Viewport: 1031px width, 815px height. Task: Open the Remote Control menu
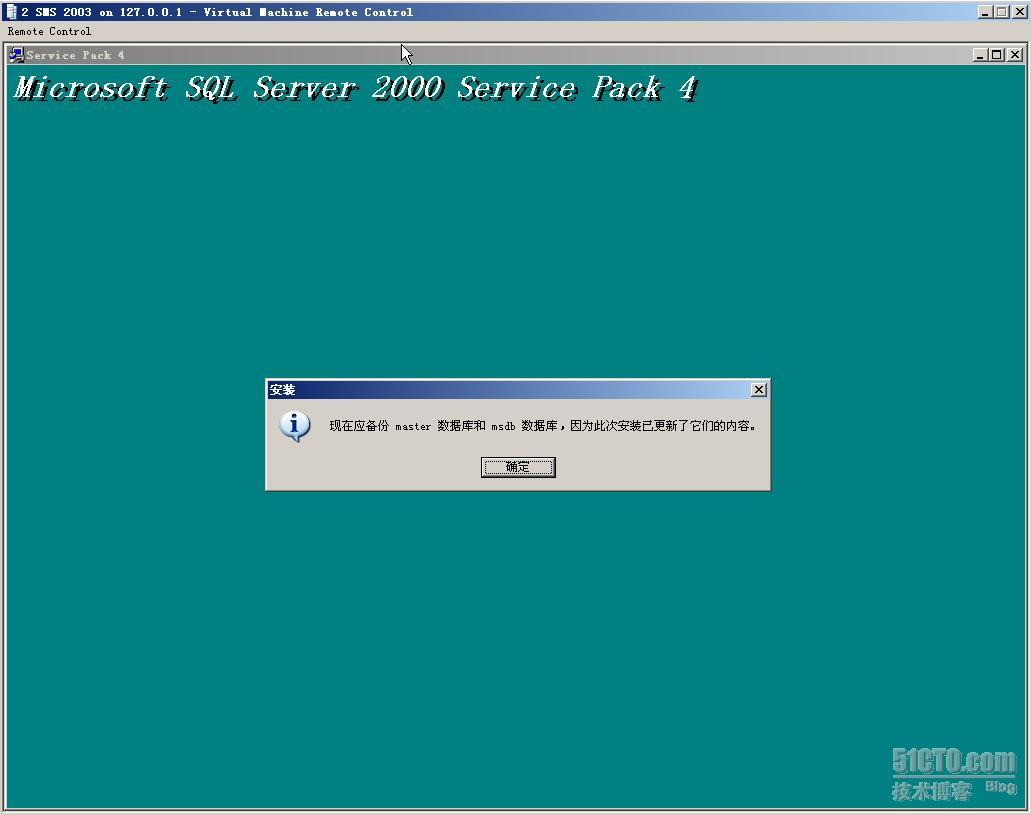pyautogui.click(x=49, y=31)
